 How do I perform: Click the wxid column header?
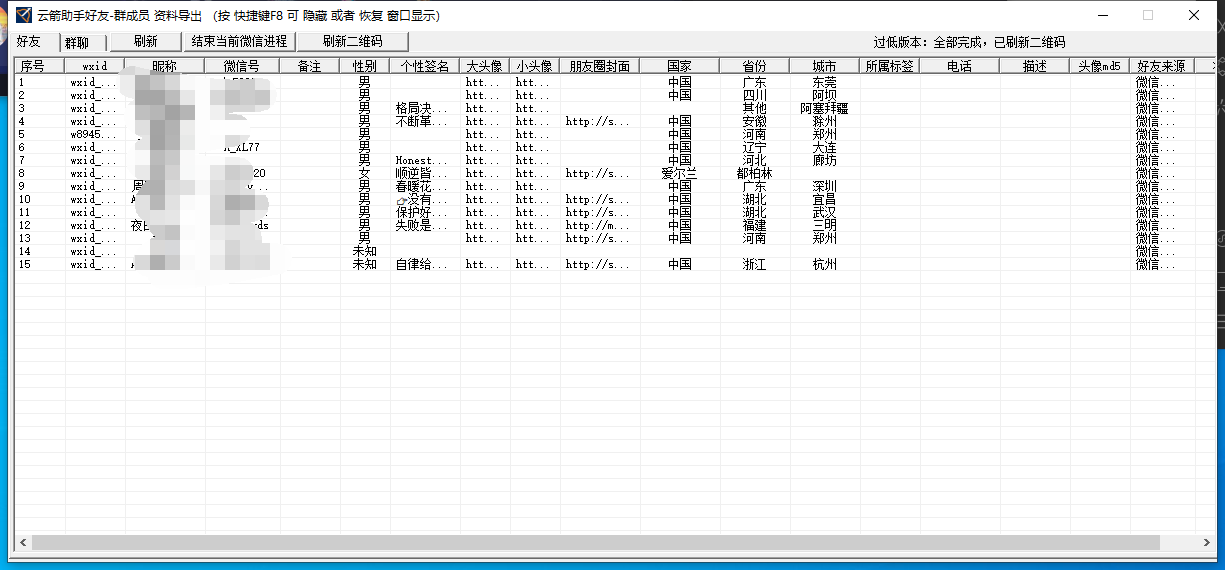click(x=95, y=66)
